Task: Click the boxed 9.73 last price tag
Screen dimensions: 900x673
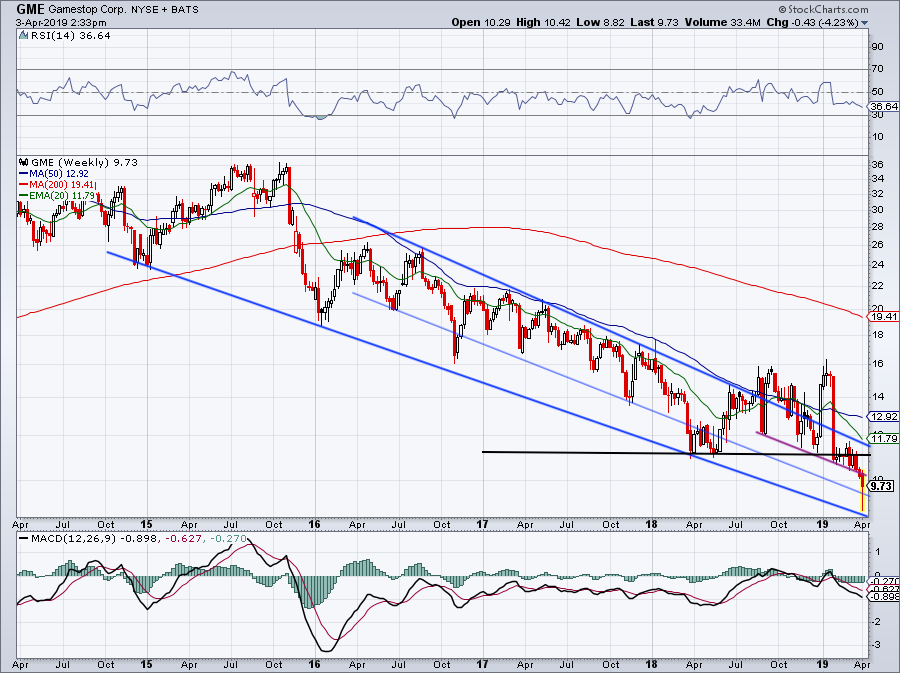Action: pyautogui.click(x=882, y=486)
